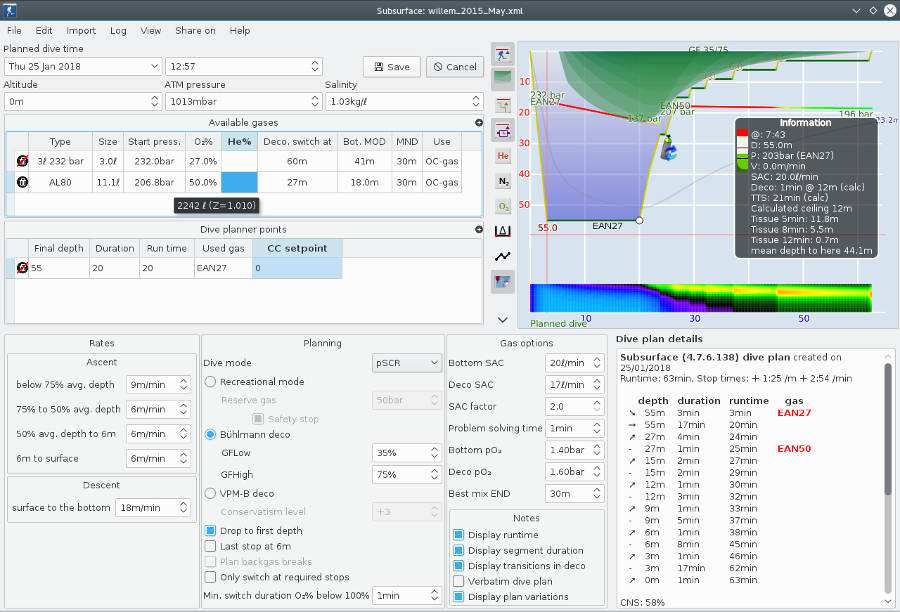Open the Dive mode dropdown showing pSCR

click(406, 362)
